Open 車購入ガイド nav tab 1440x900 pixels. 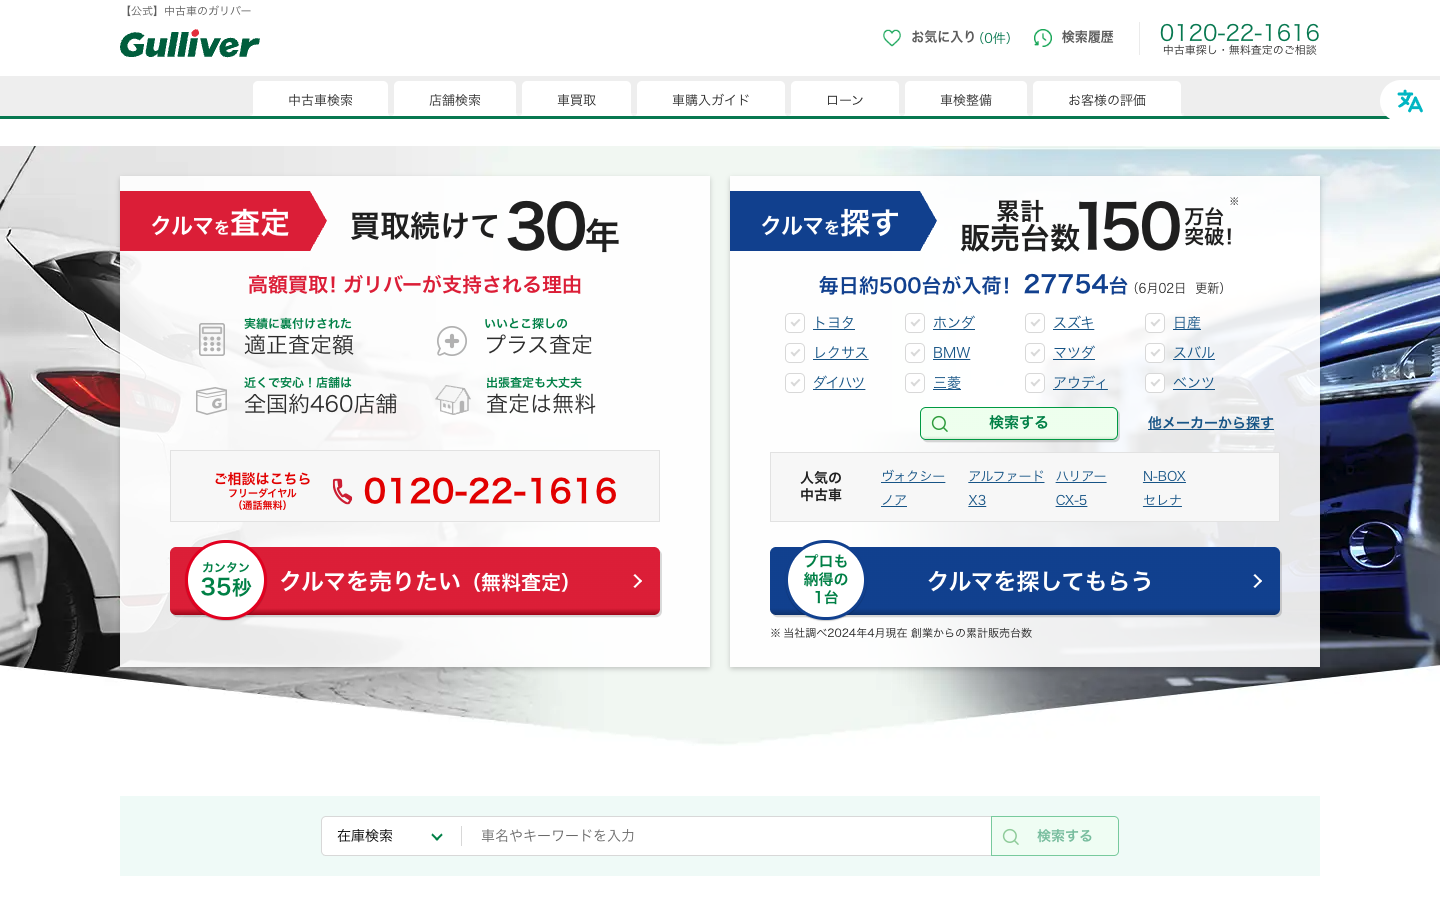(x=711, y=100)
